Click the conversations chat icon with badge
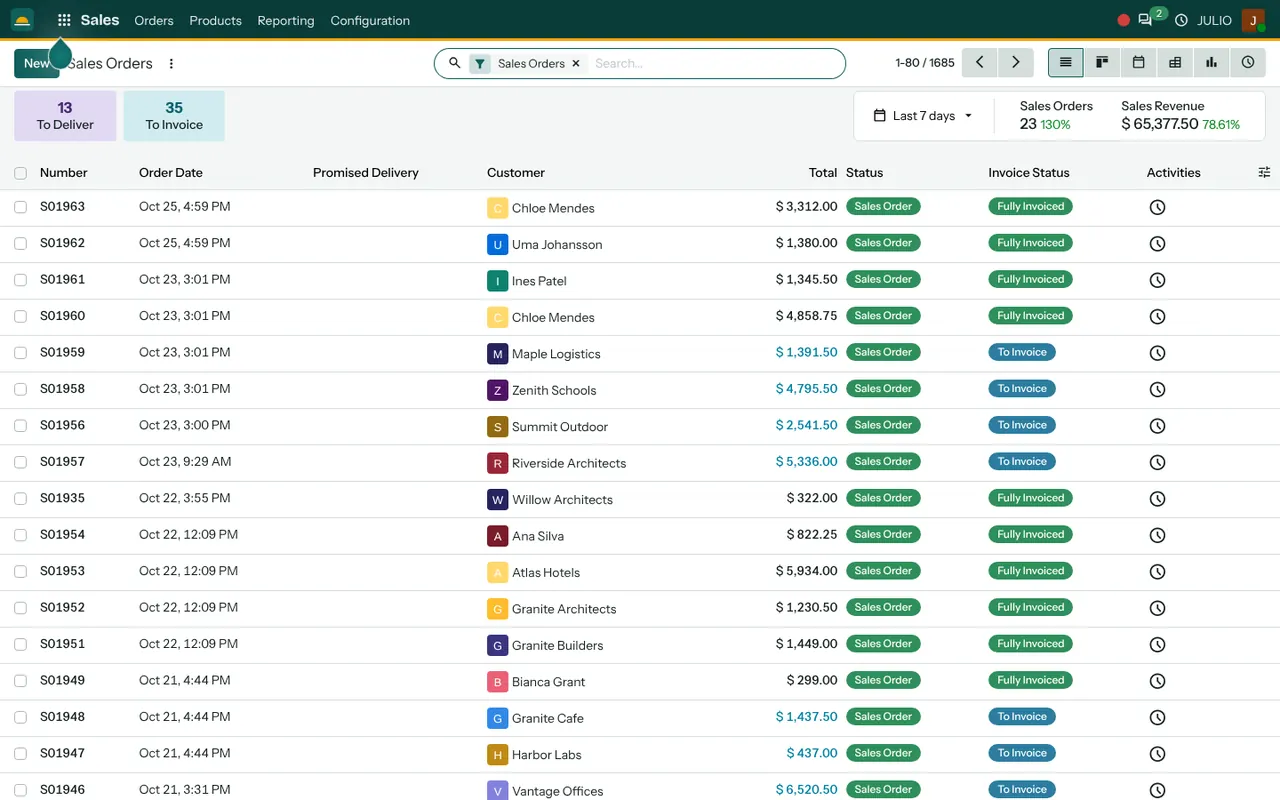1280x800 pixels. point(1146,20)
